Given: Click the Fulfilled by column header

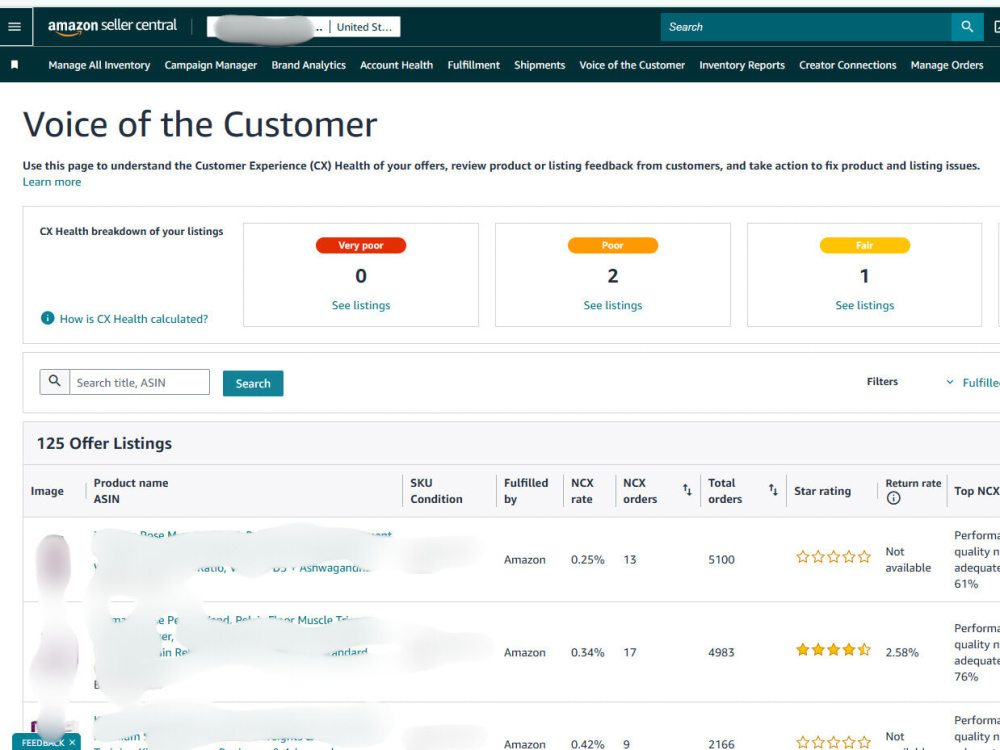Looking at the screenshot, I should pyautogui.click(x=526, y=491).
